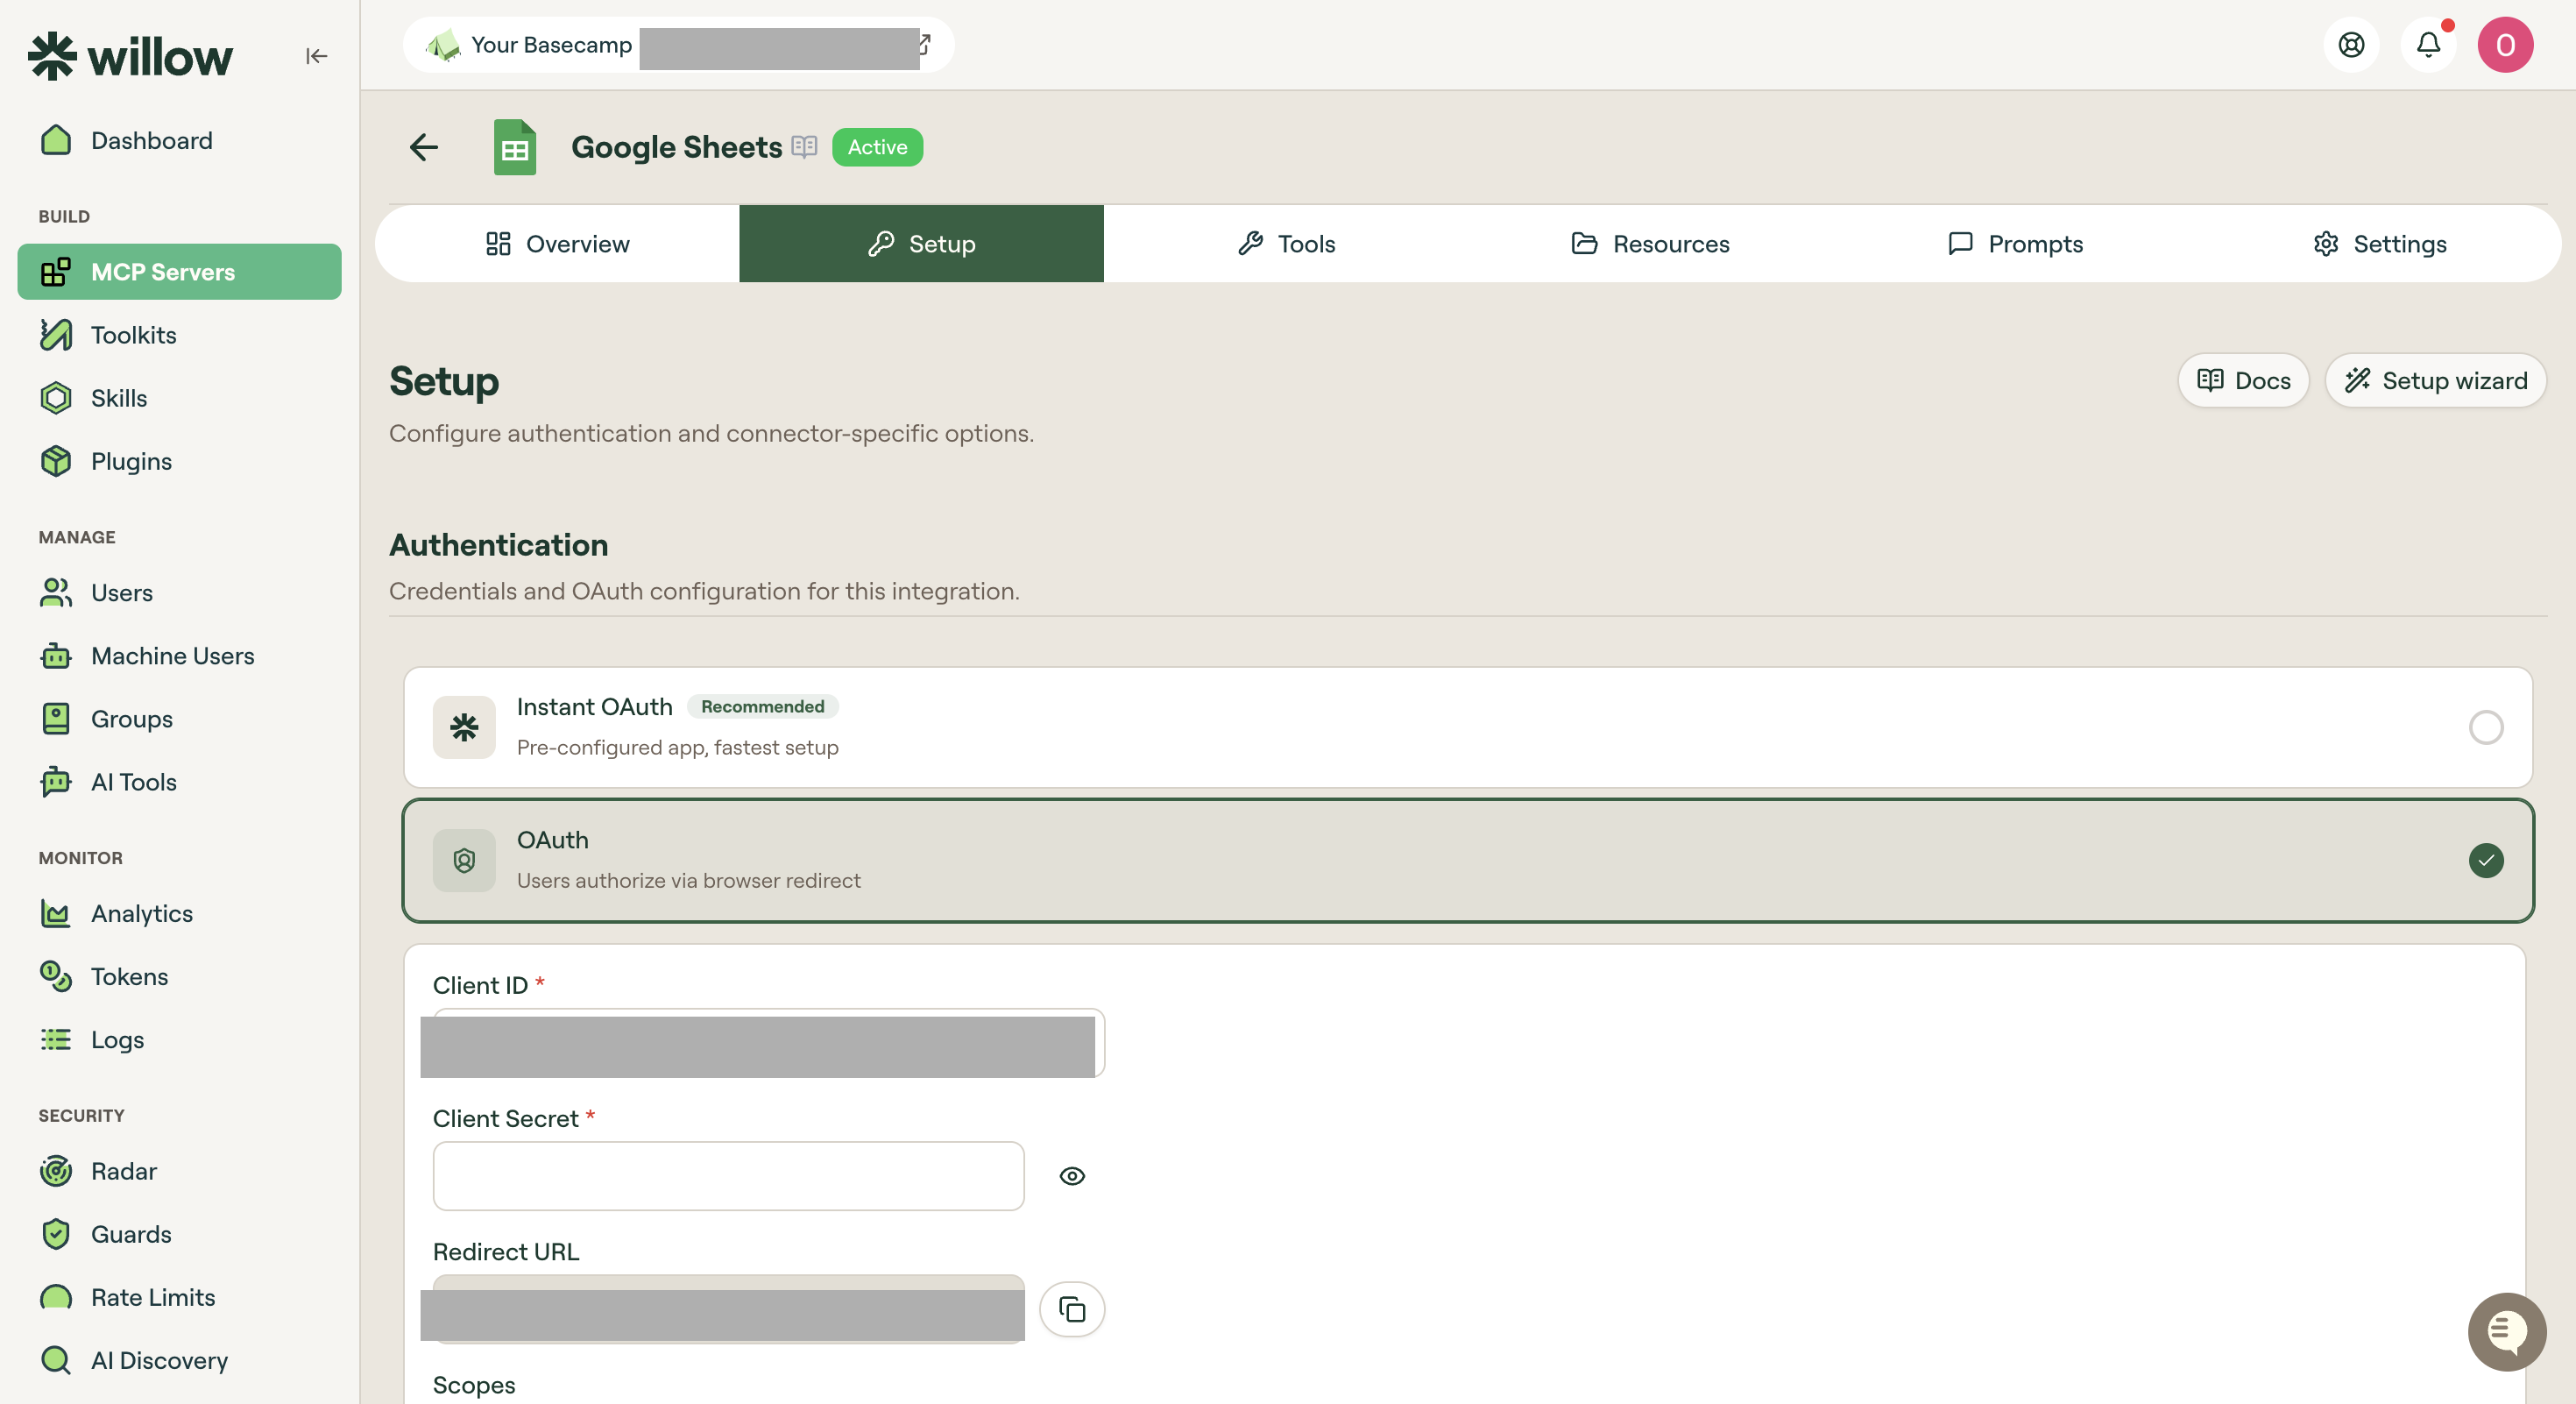Open Dashboard in the sidebar

180,141
